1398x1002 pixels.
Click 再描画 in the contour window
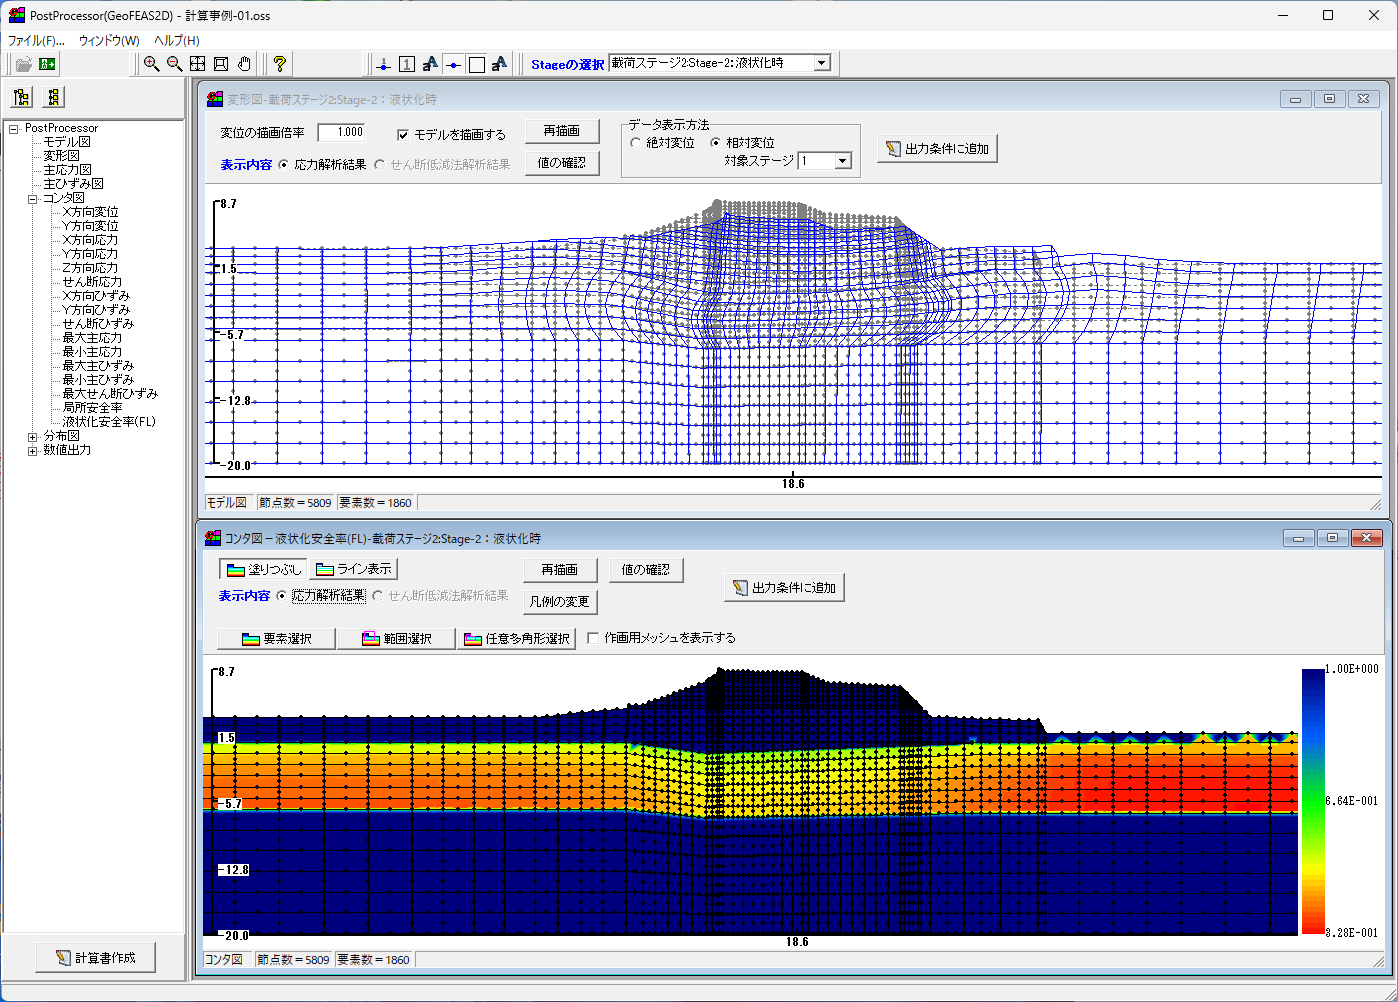click(x=559, y=570)
